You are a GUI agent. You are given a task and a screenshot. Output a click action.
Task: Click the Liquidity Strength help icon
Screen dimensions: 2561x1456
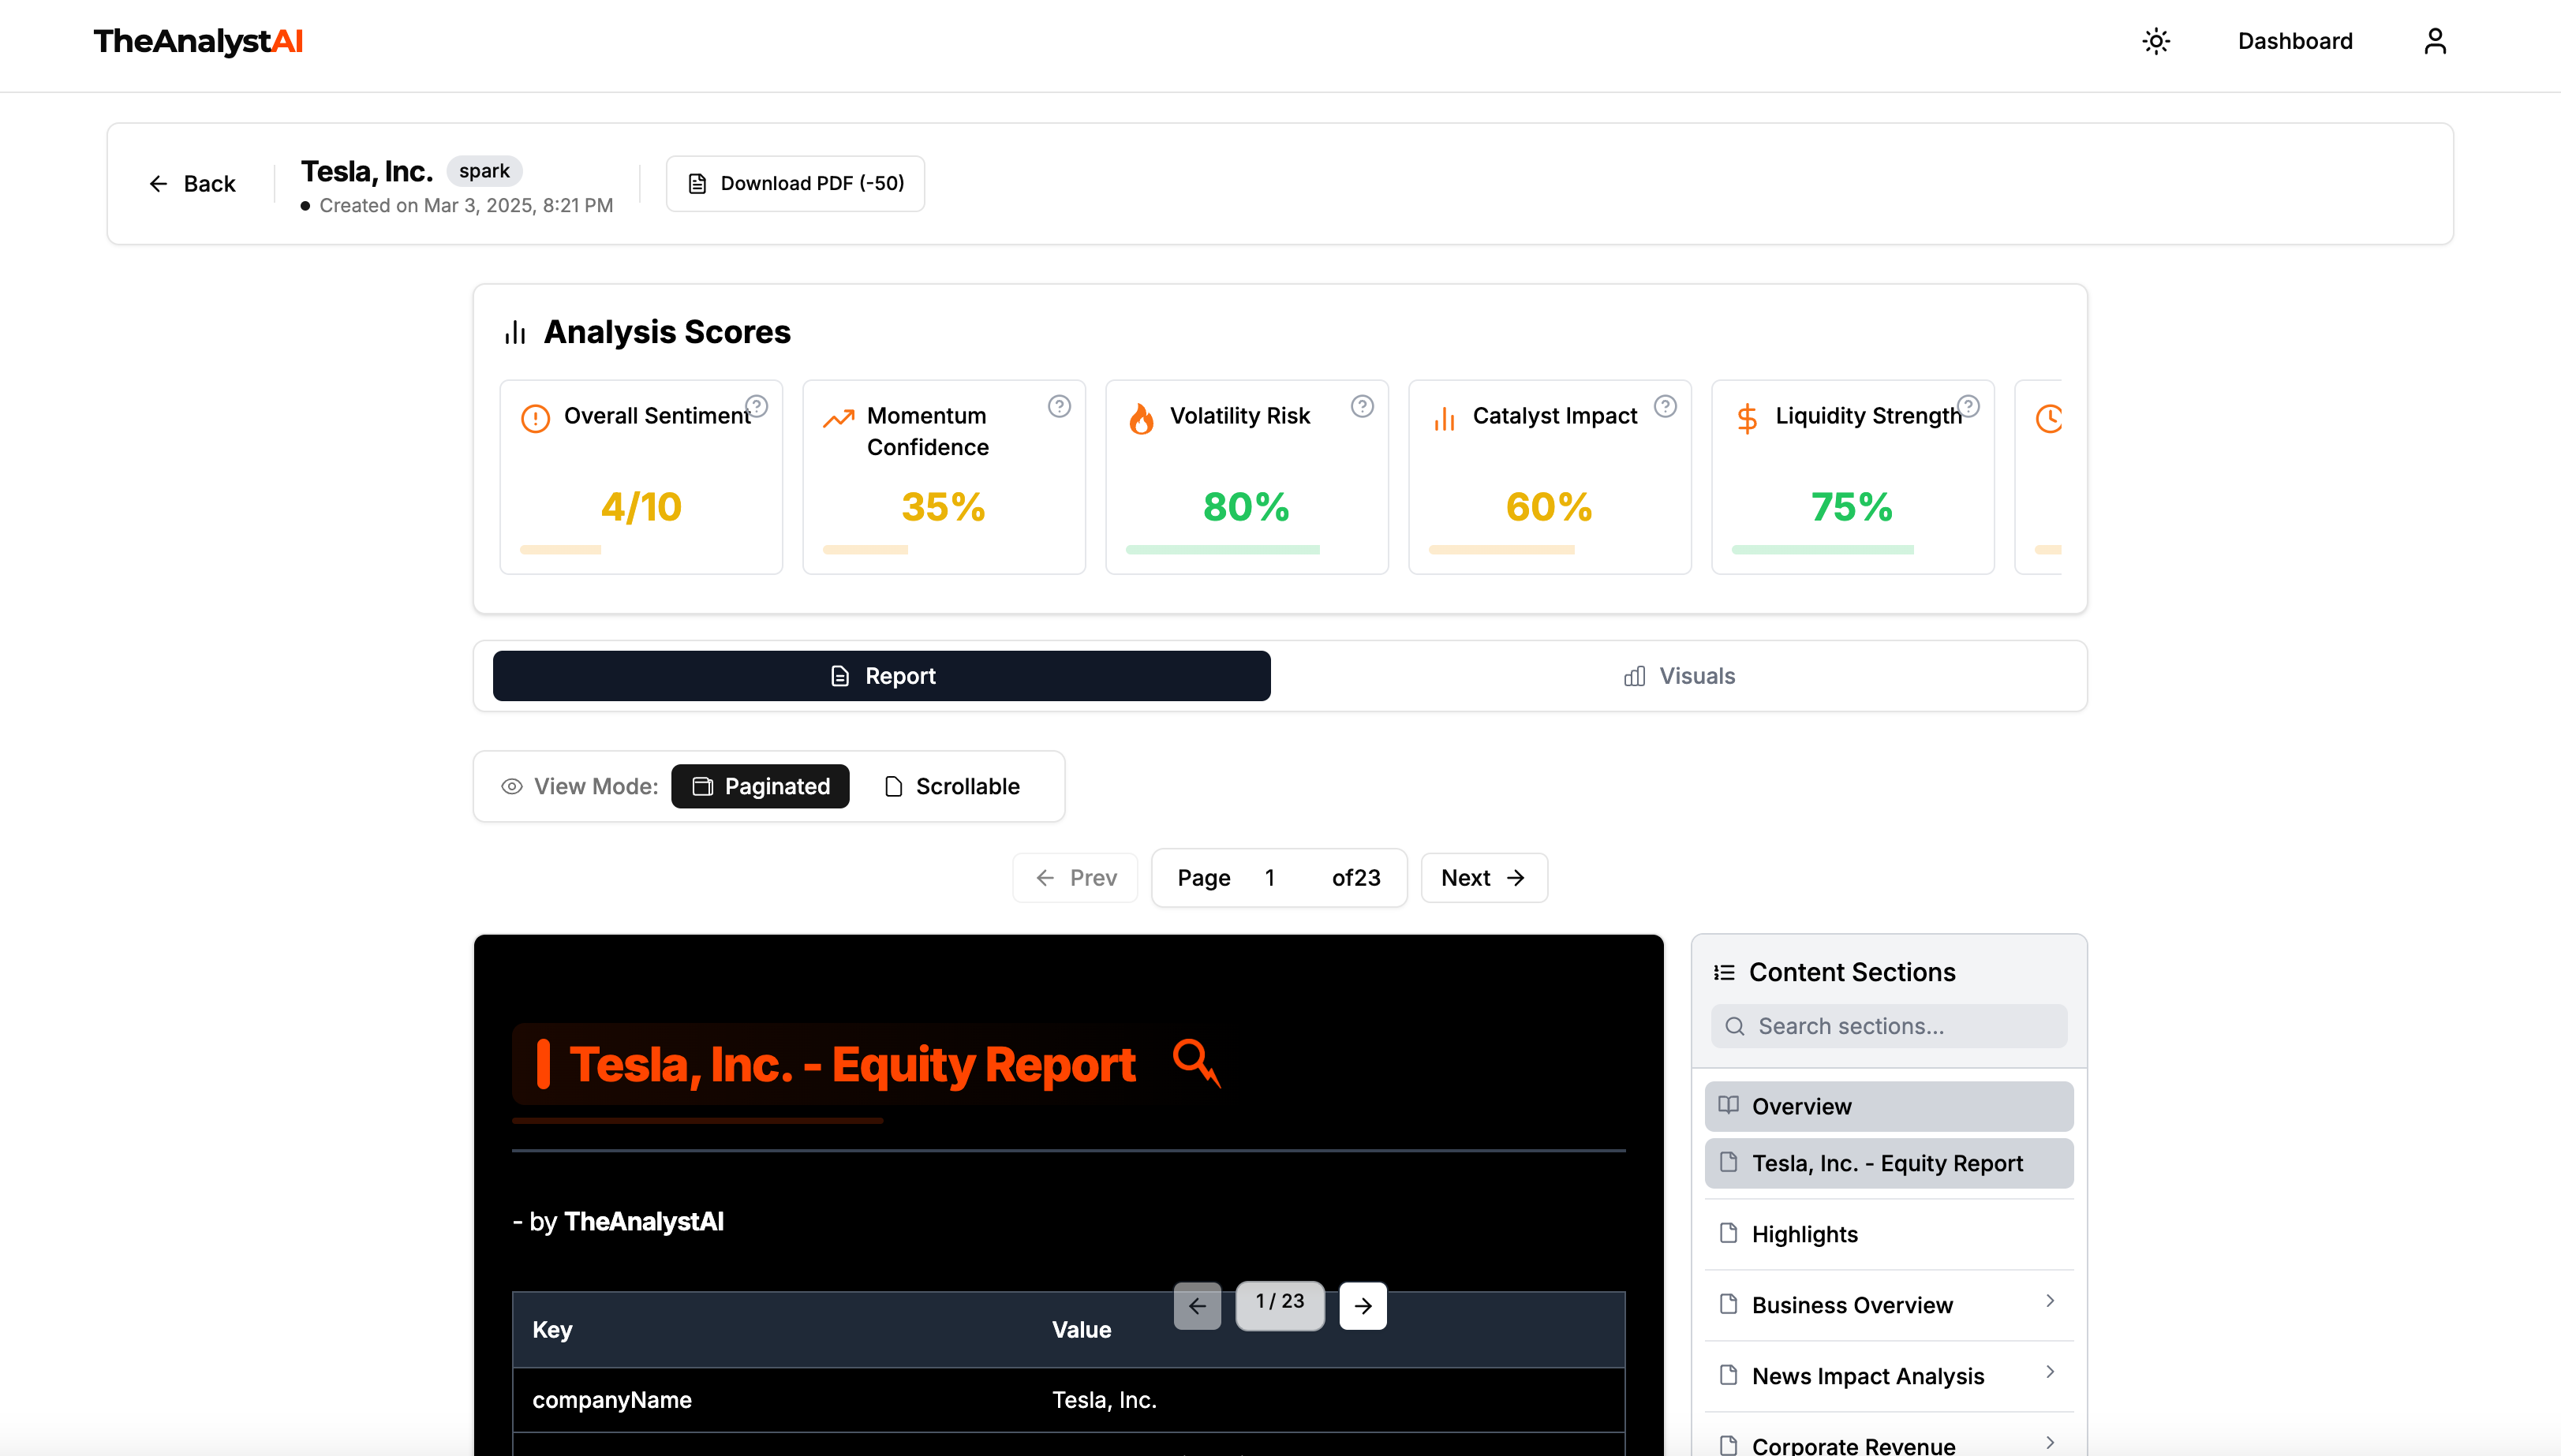pyautogui.click(x=1968, y=406)
